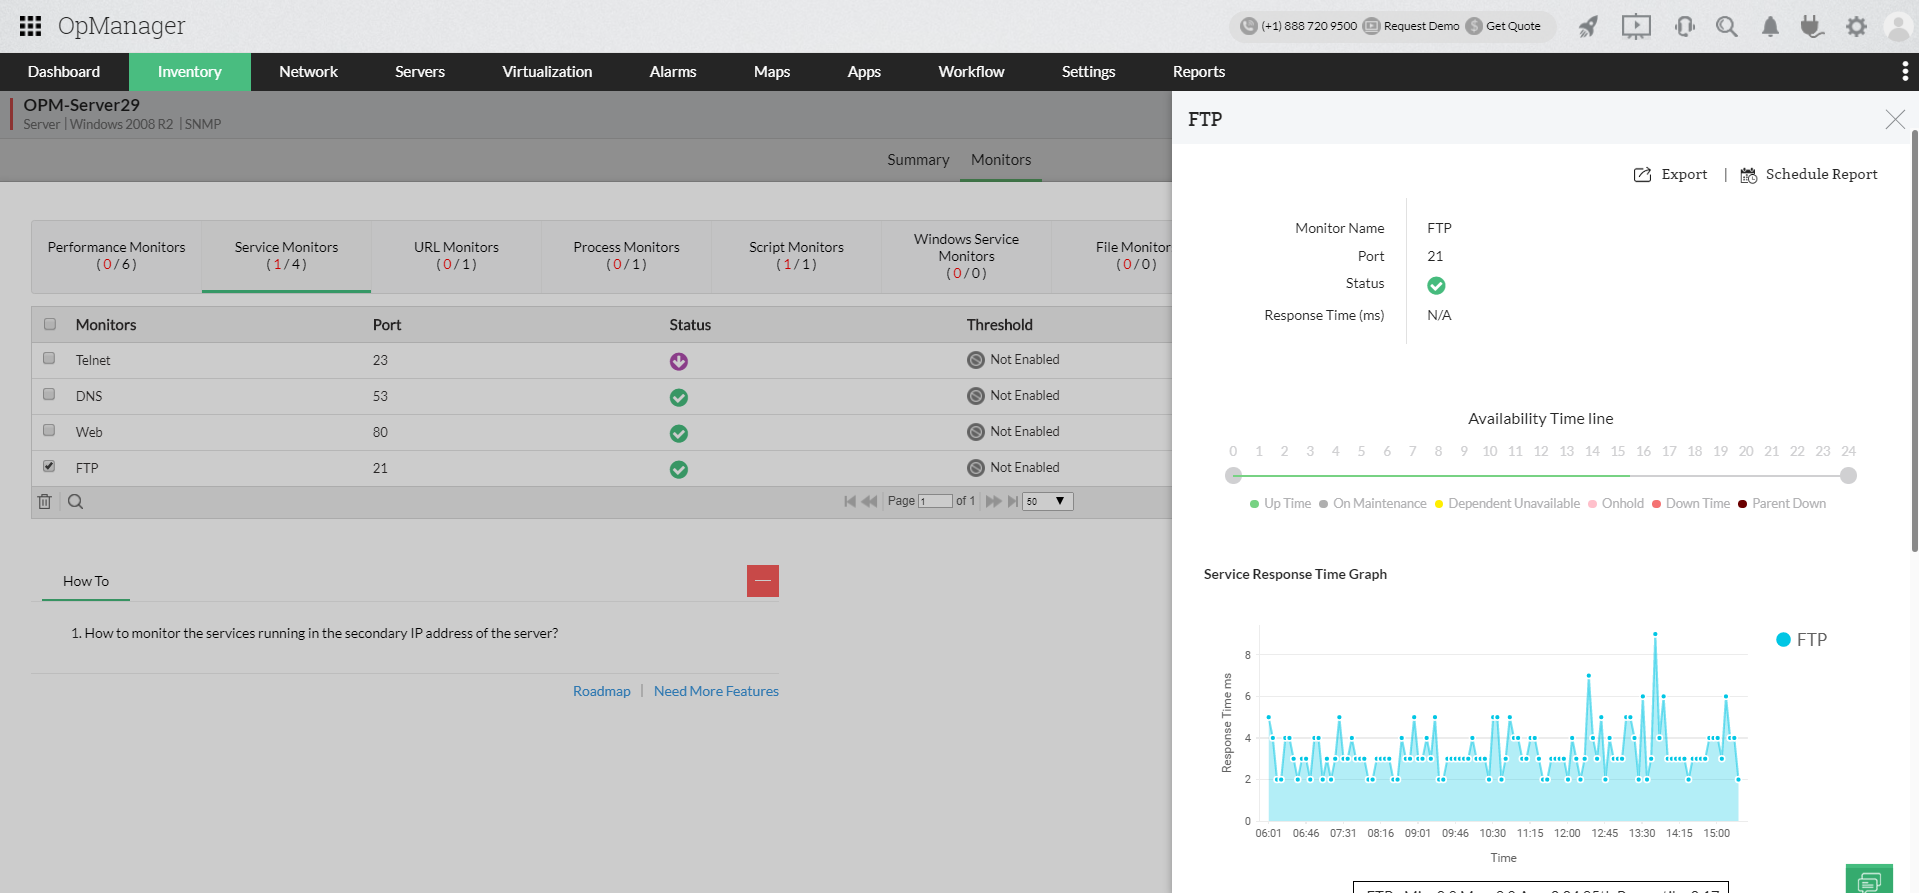1919x893 pixels.
Task: Open the Virtualization menu
Action: (x=547, y=72)
